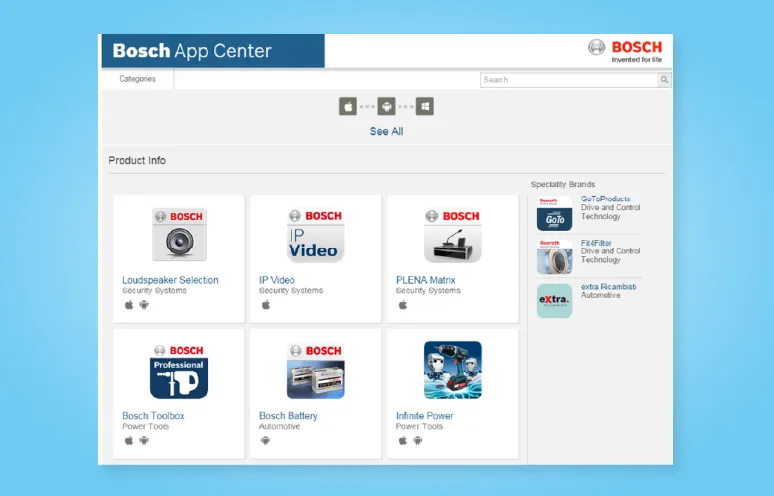Open the PLENA Matrix title link
774x496 pixels.
[426, 280]
